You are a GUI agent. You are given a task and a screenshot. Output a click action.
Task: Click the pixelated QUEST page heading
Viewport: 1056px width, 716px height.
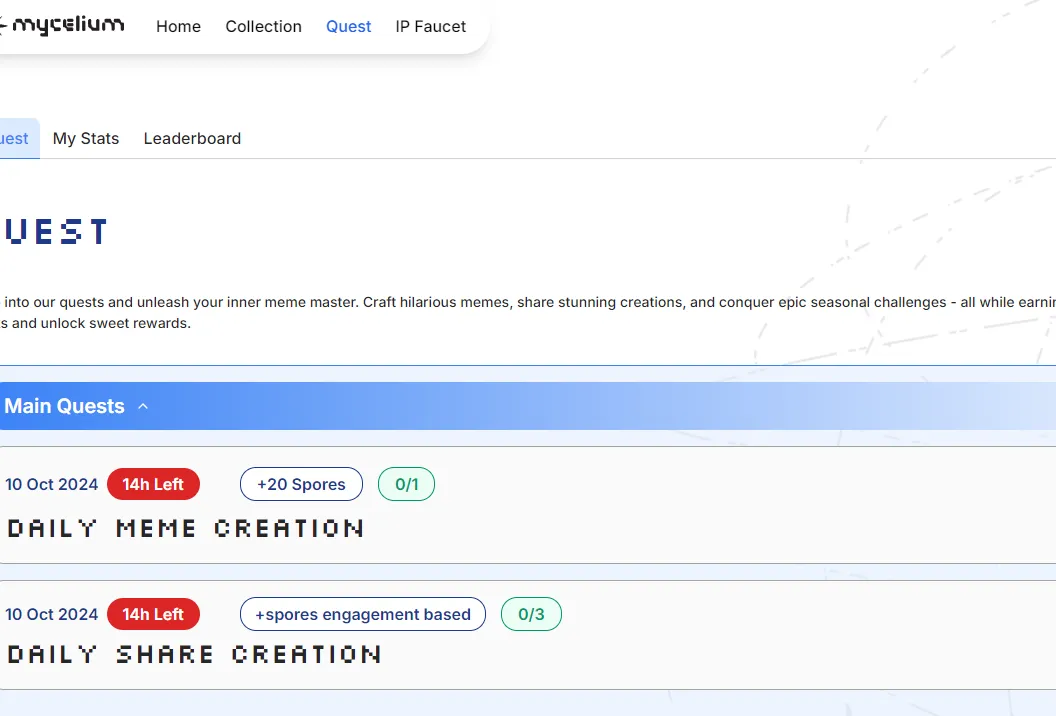point(56,232)
